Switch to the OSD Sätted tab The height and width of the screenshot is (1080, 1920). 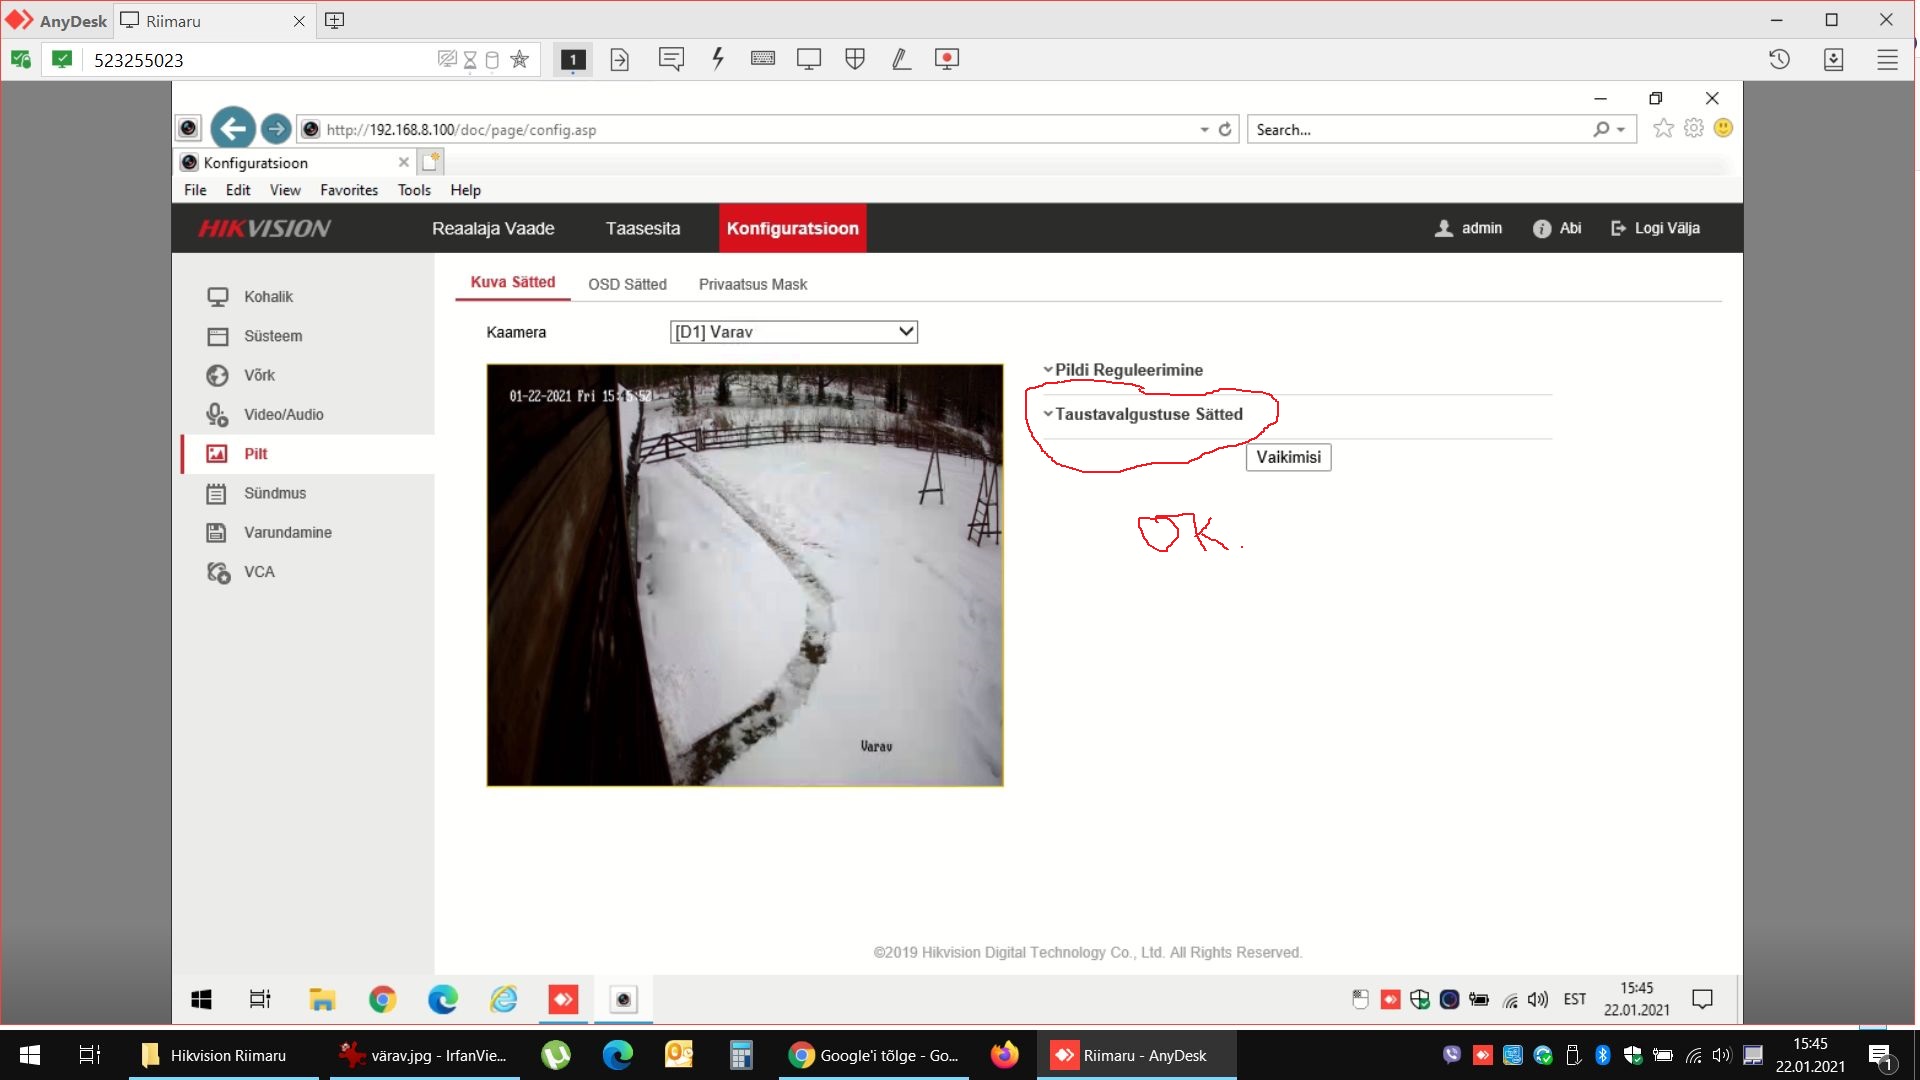click(627, 285)
